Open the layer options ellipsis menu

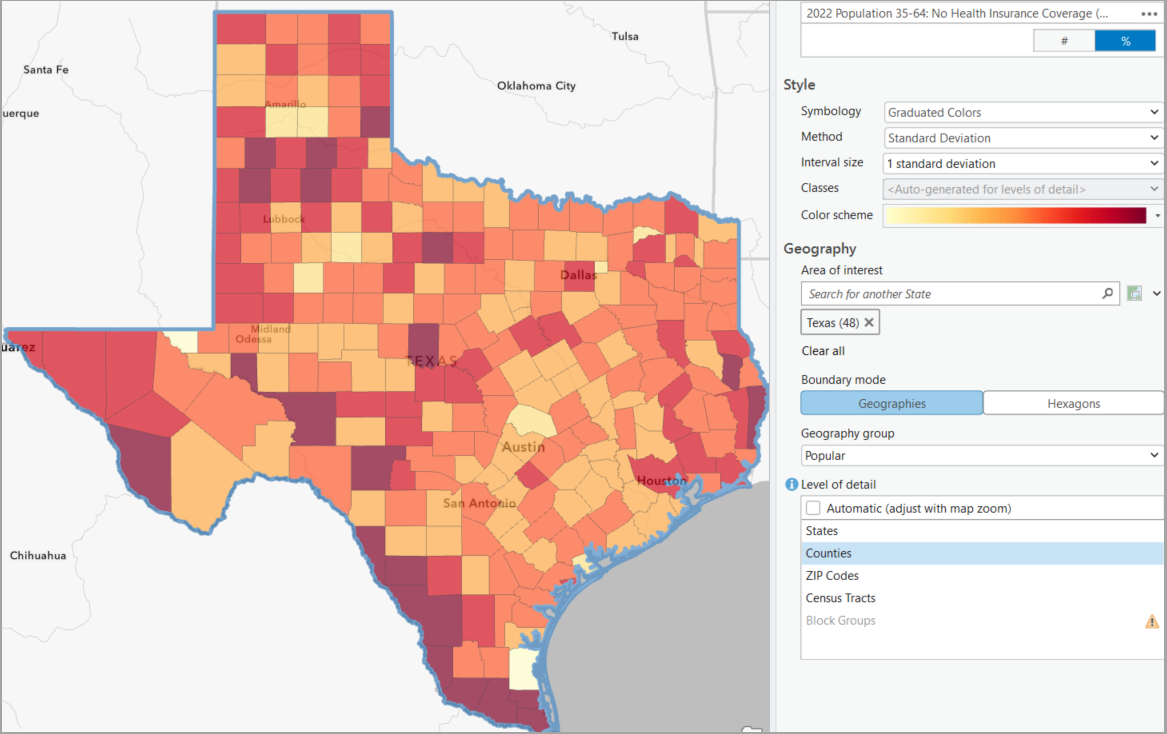coord(1148,13)
